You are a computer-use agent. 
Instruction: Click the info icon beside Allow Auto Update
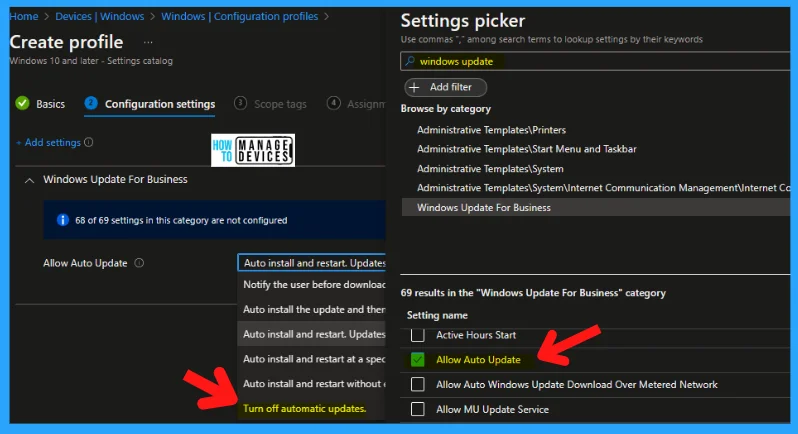(x=139, y=263)
